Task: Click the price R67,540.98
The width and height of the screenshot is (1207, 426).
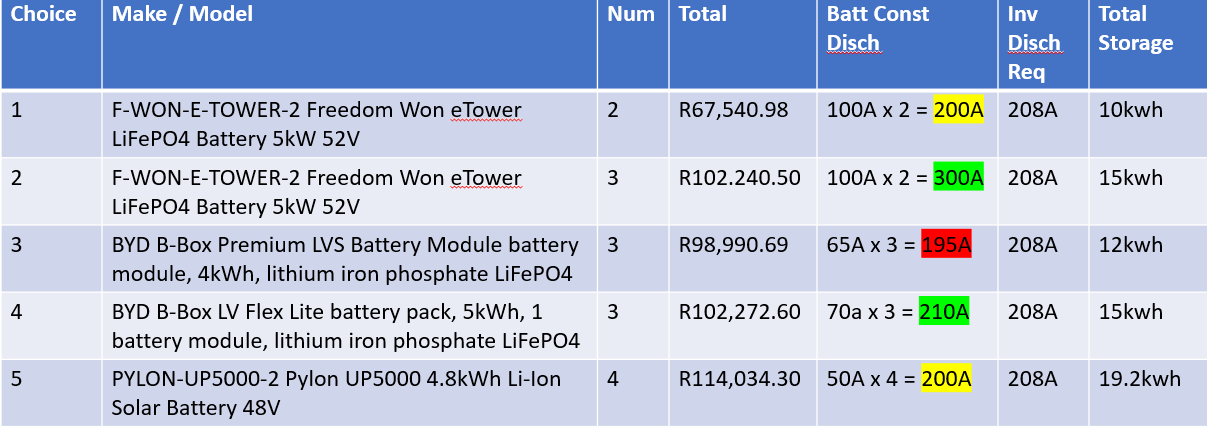Action: click(x=733, y=110)
